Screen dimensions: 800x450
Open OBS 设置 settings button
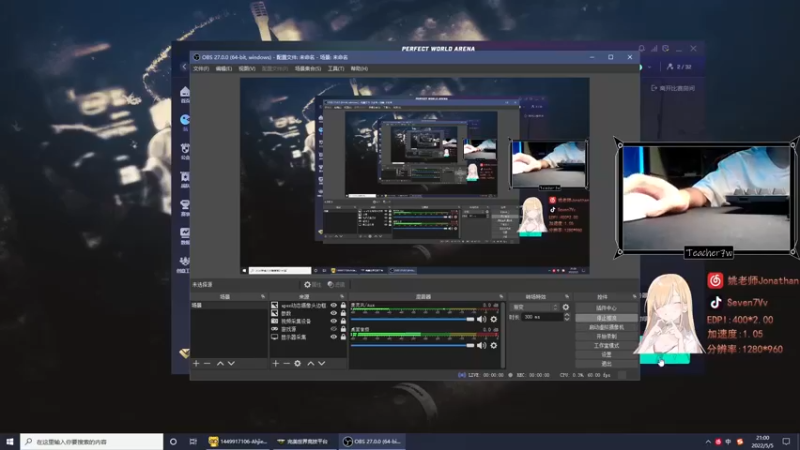pos(606,355)
